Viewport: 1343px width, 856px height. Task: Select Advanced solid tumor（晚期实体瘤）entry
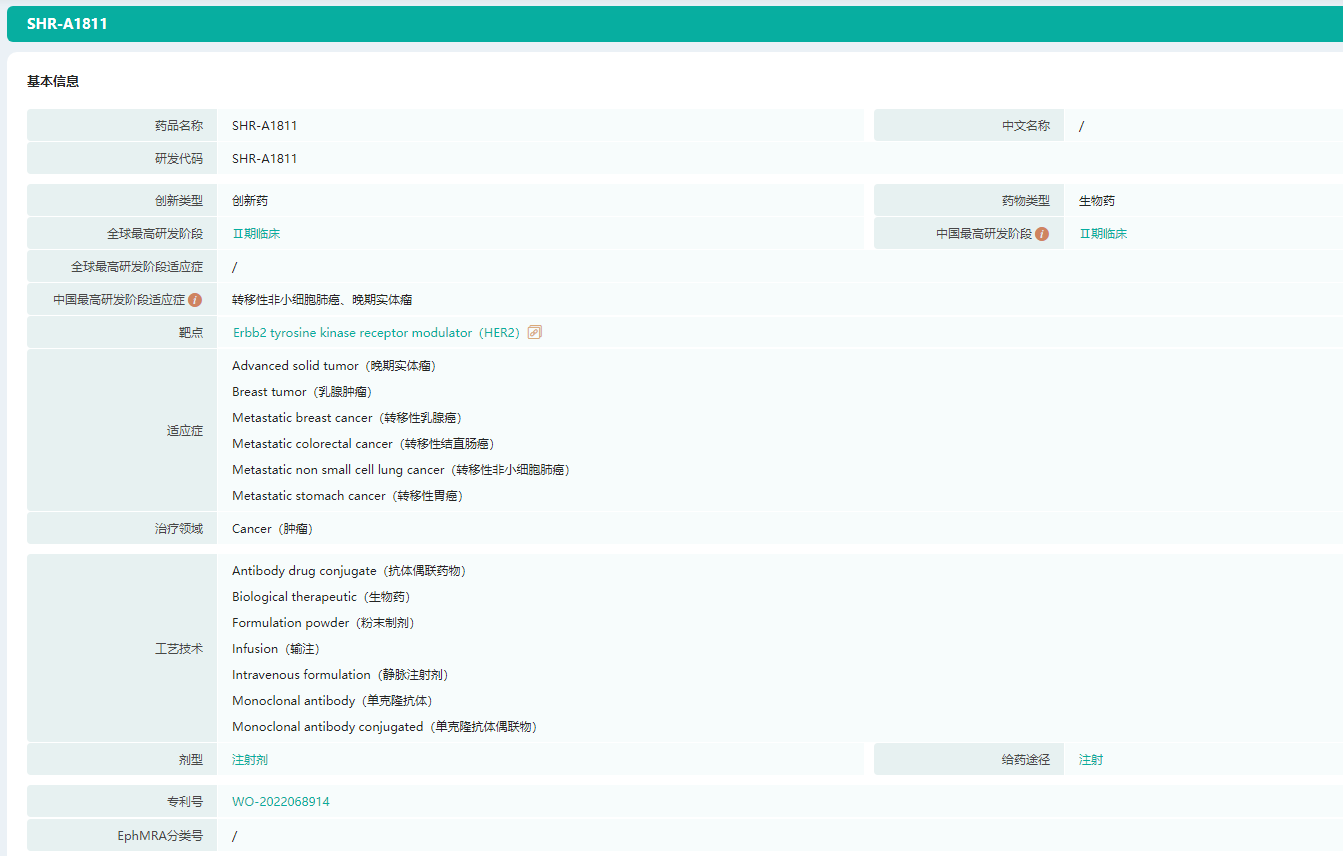(334, 366)
